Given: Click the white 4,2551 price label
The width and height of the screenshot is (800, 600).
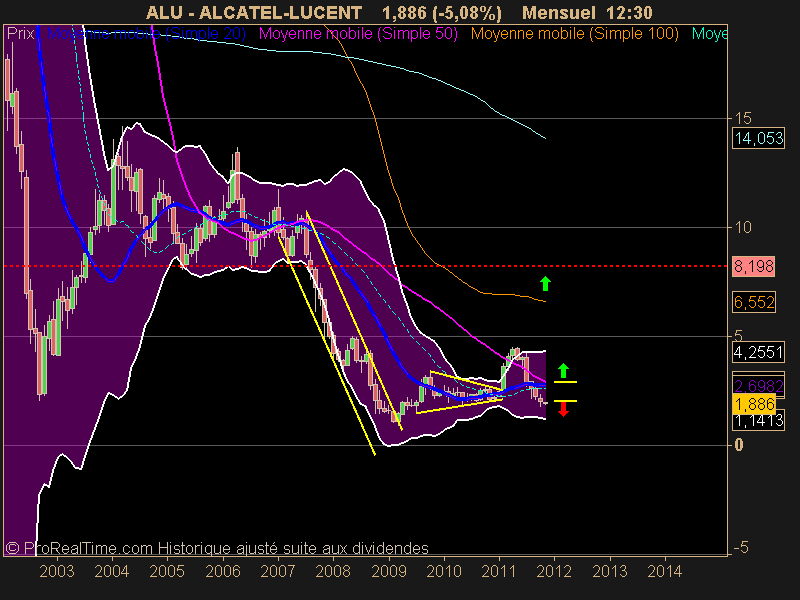Looking at the screenshot, I should [758, 352].
